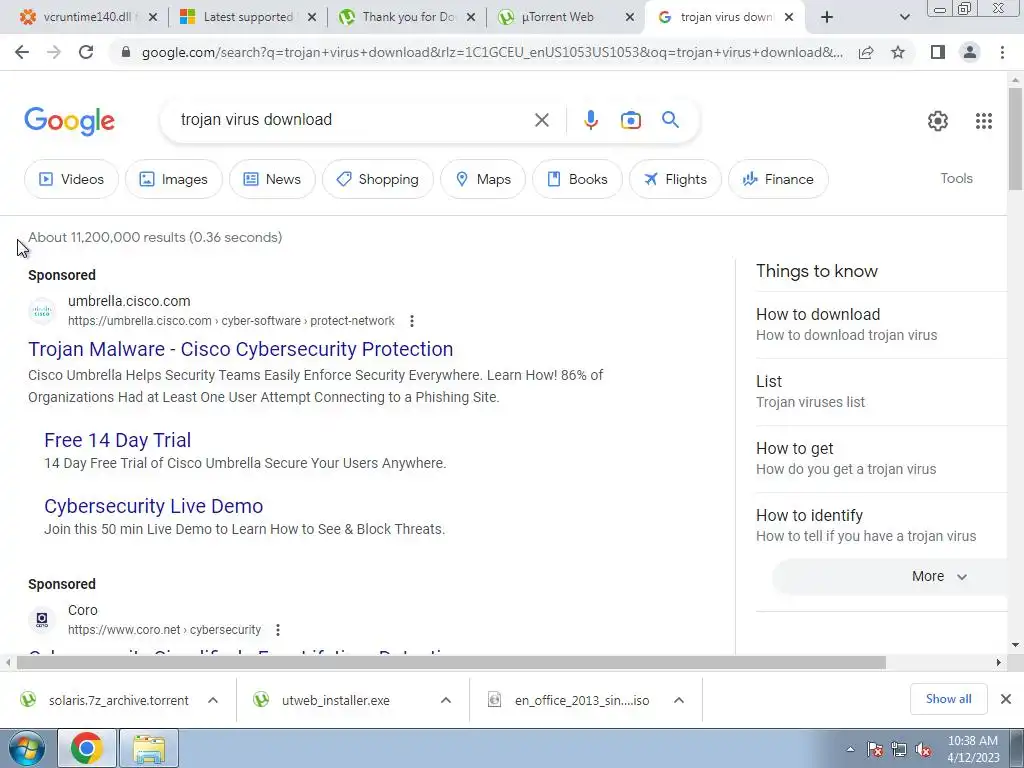Open Trojan Malware - Cisco Cybersecurity Protection link
This screenshot has width=1024, height=768.
pyautogui.click(x=240, y=349)
